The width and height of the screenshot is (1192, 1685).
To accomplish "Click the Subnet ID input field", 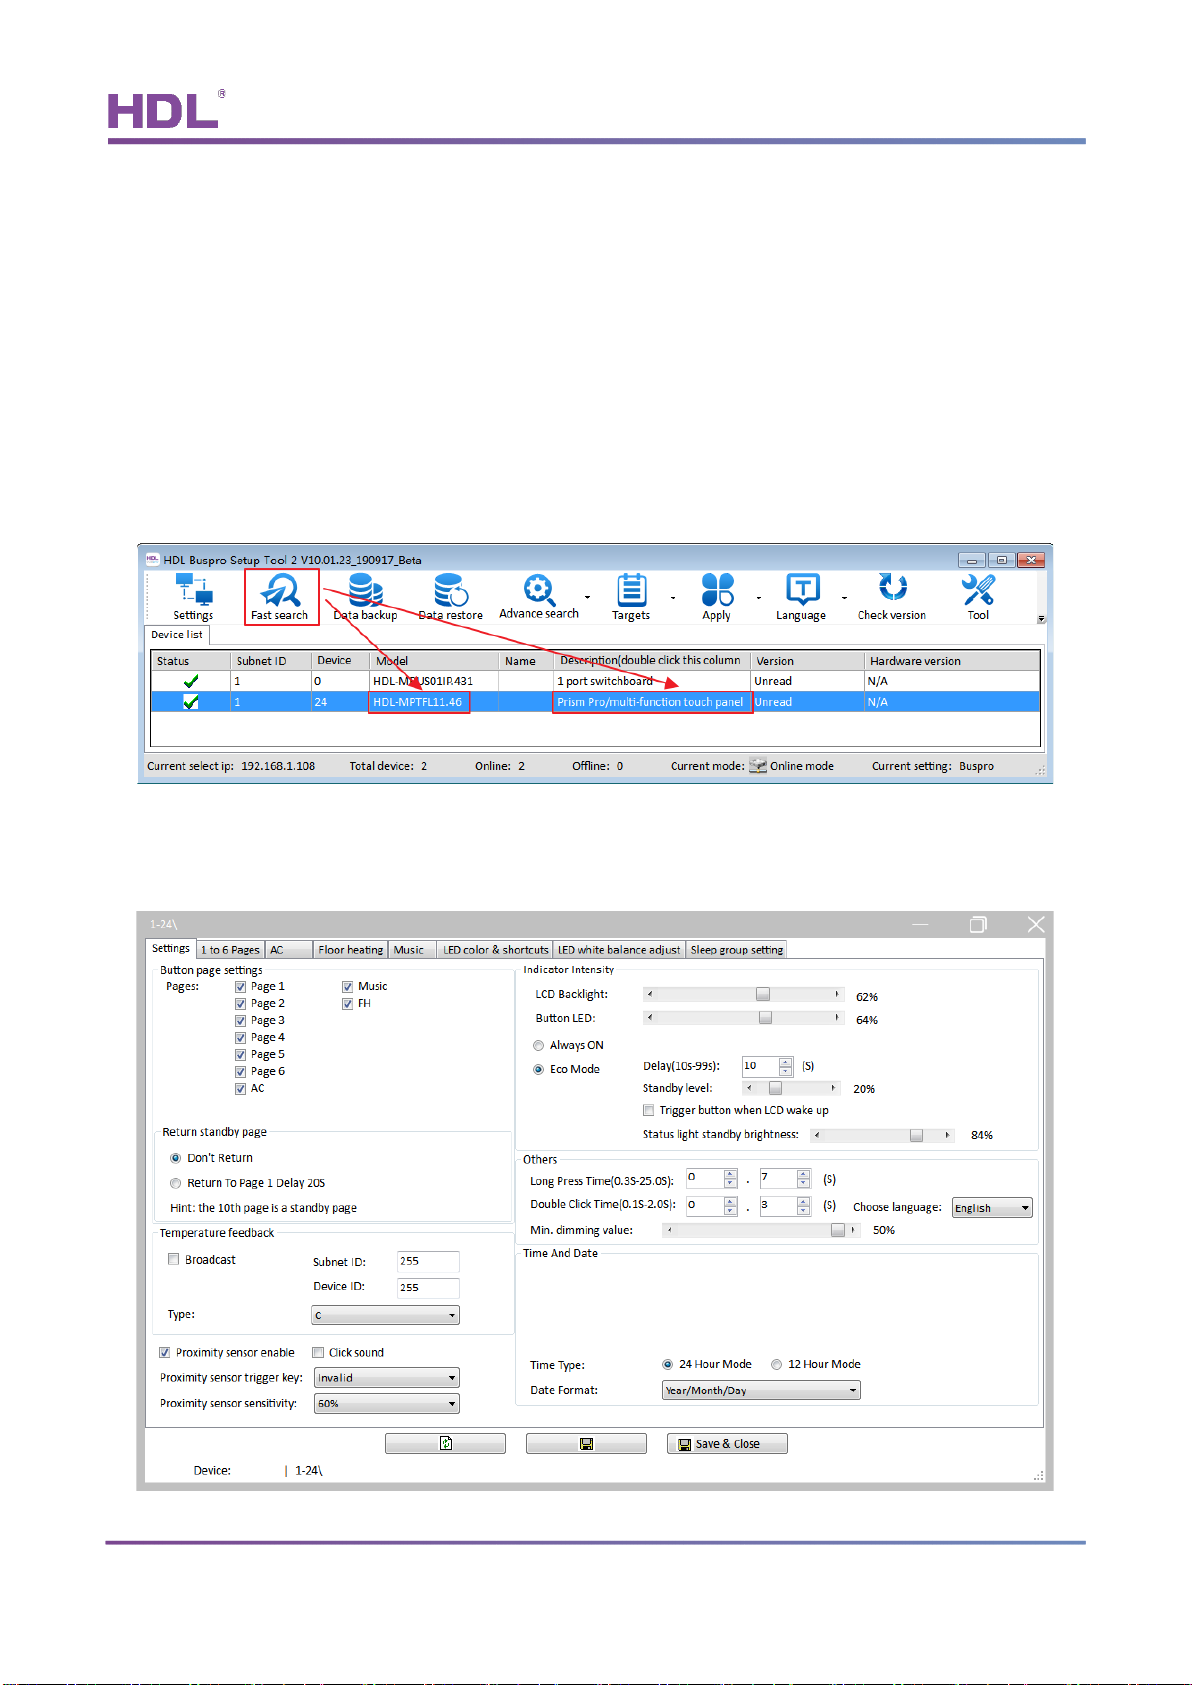I will tap(428, 1262).
